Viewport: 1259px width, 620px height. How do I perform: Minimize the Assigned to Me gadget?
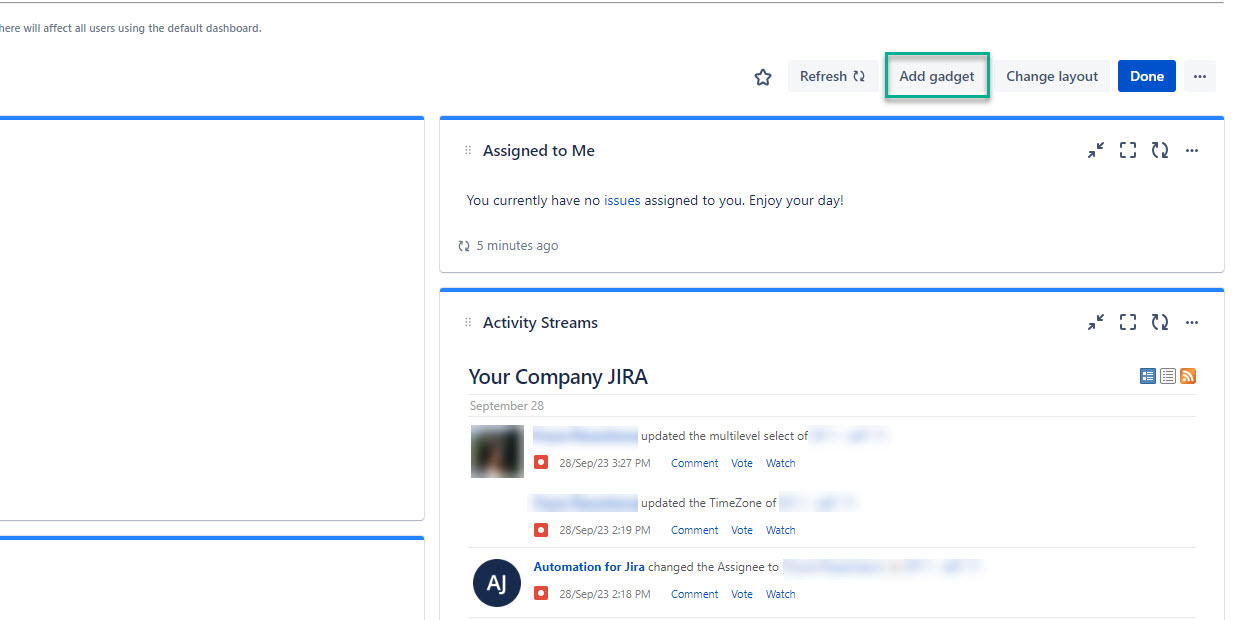1096,151
